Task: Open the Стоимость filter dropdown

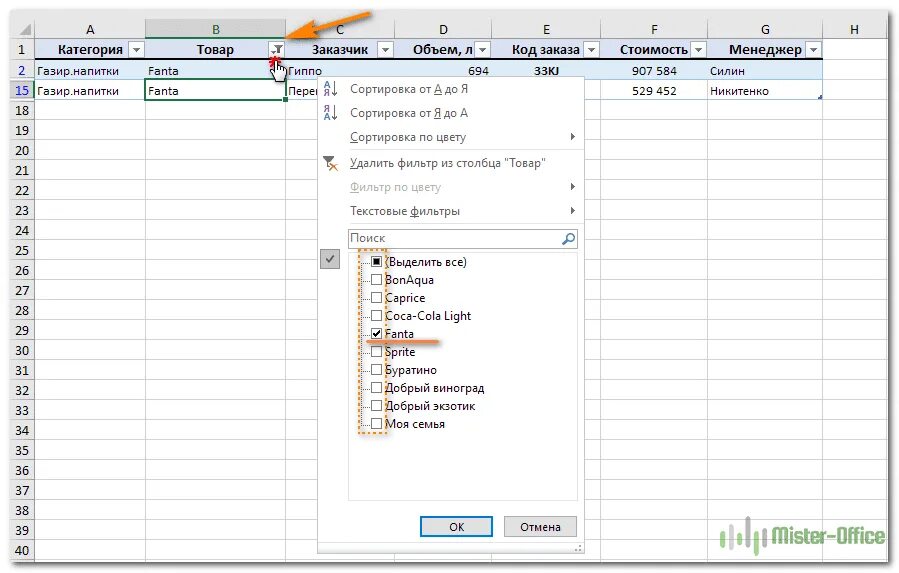Action: coord(698,50)
